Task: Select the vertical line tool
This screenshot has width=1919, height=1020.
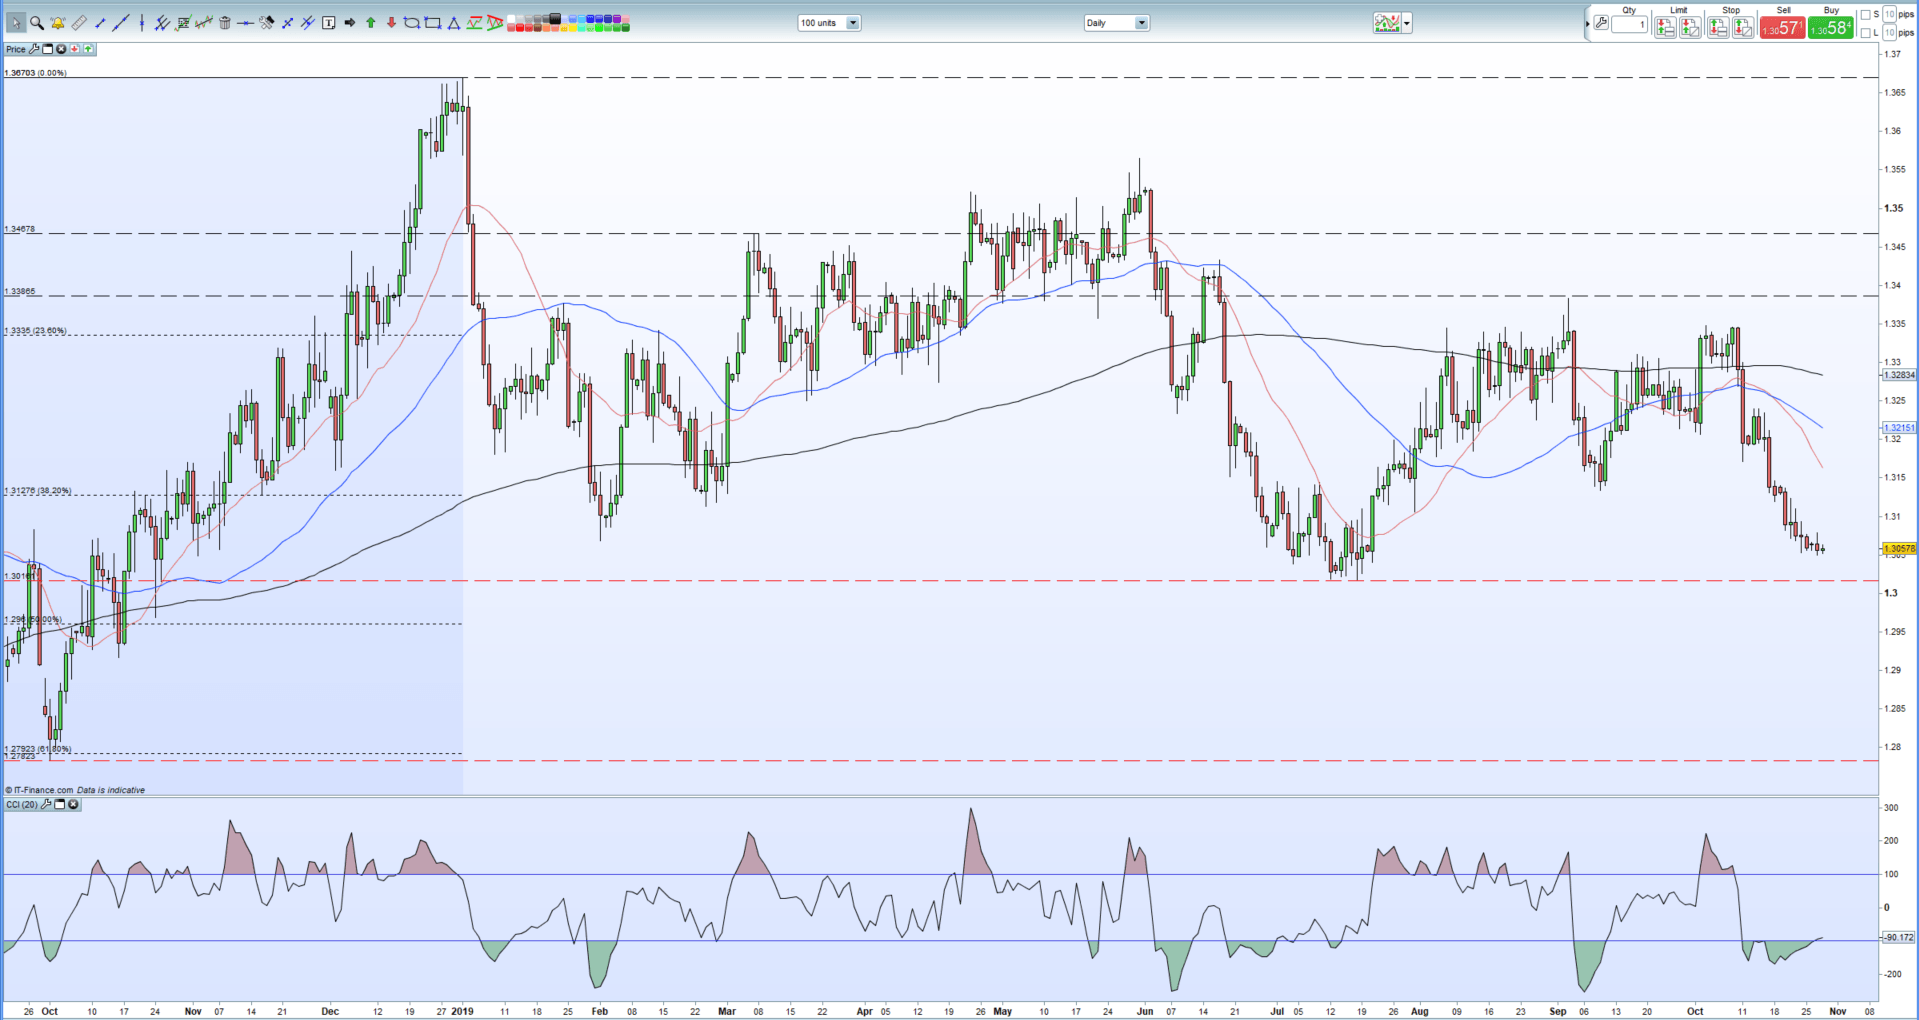Action: [x=142, y=23]
